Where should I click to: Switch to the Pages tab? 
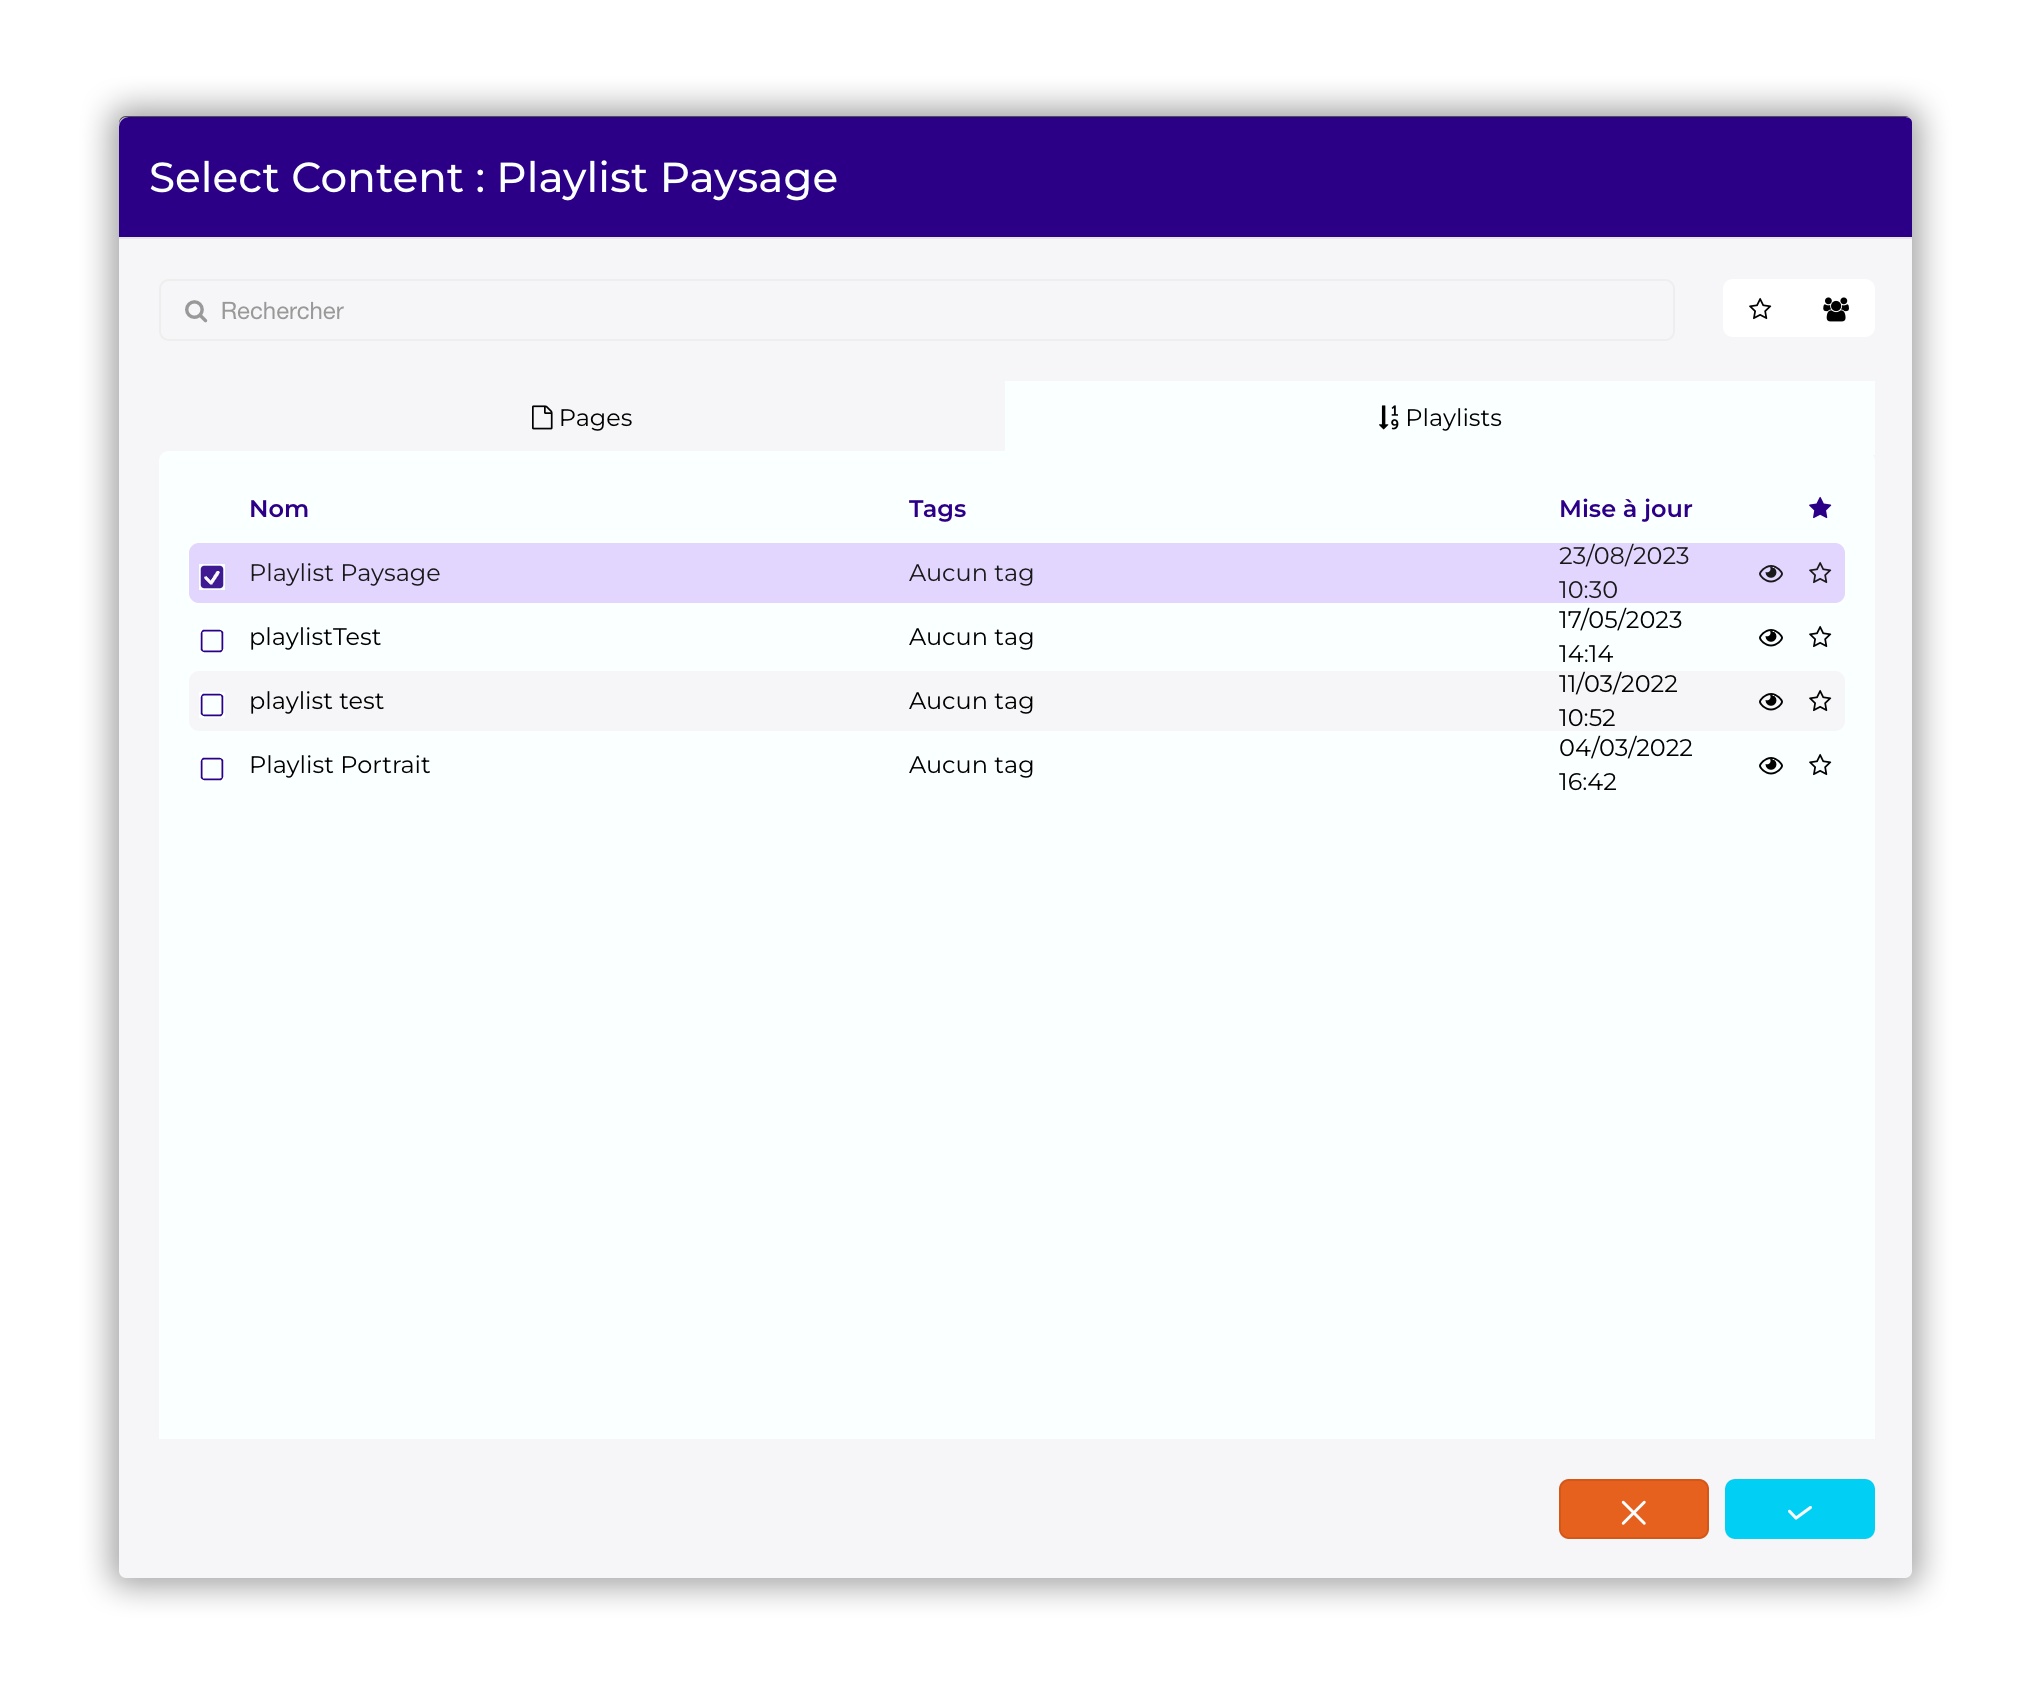pos(581,417)
